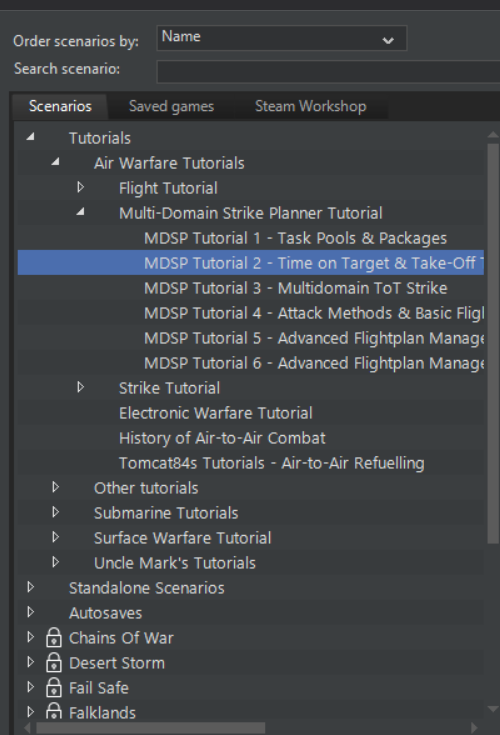
Task: Expand the Uncle Mark's Tutorials node
Action: point(55,562)
